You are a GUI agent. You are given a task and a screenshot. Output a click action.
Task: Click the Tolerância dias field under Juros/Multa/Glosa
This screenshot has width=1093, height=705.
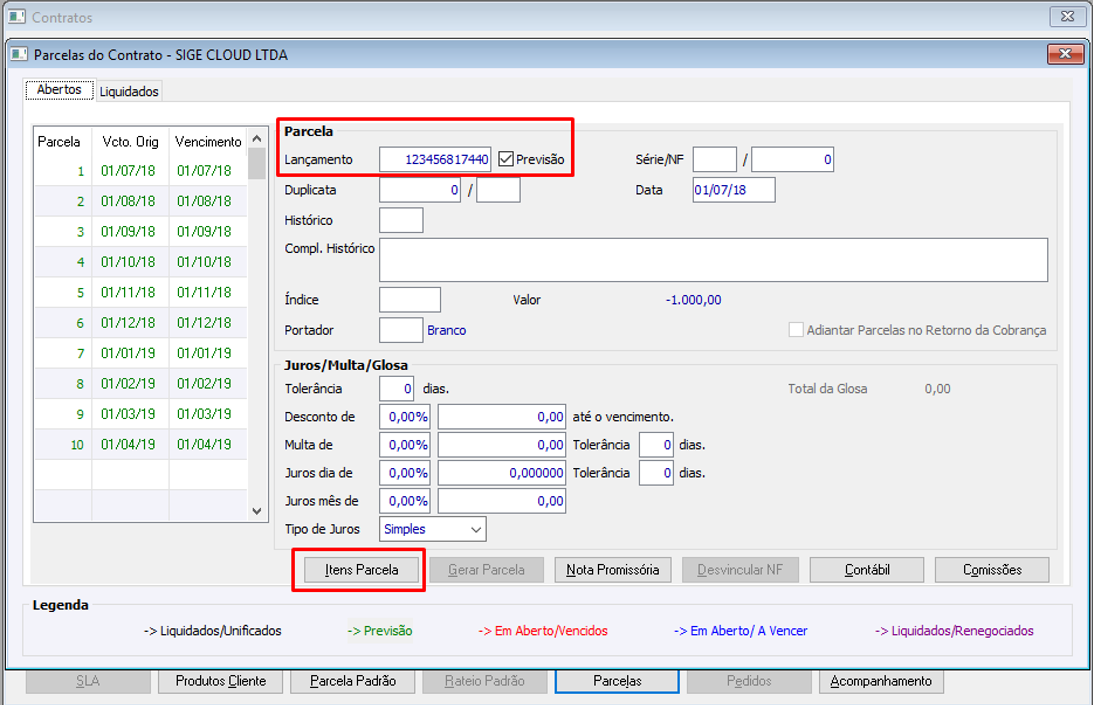tap(397, 388)
